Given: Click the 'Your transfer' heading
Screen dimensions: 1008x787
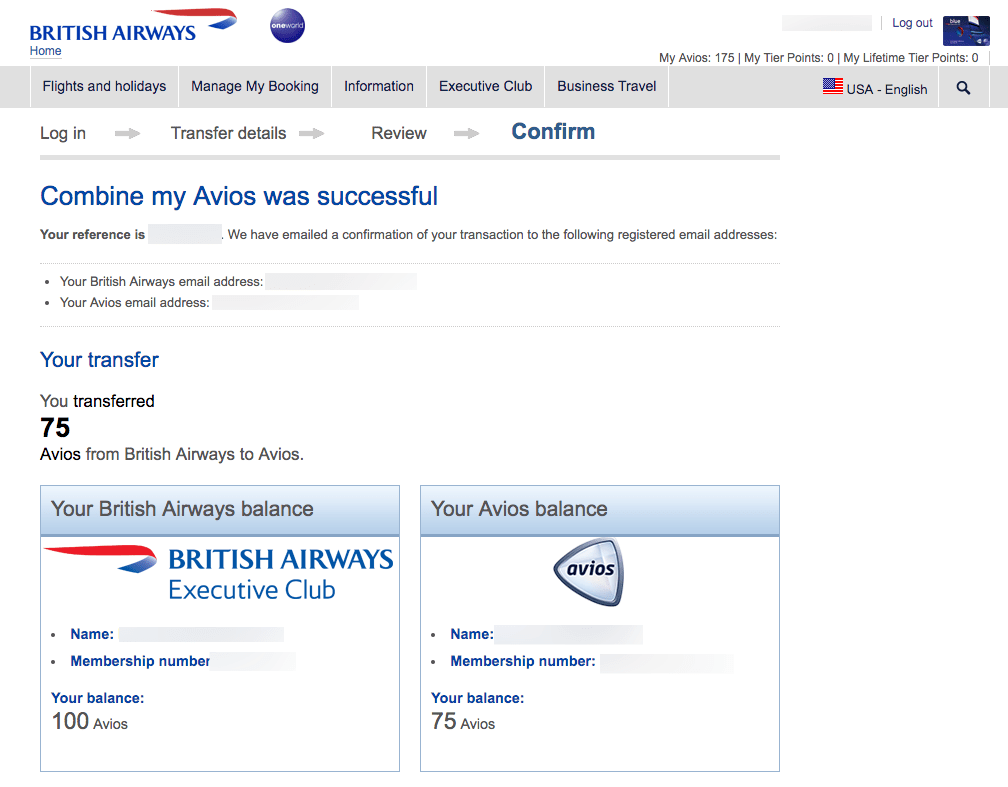Looking at the screenshot, I should (99, 359).
